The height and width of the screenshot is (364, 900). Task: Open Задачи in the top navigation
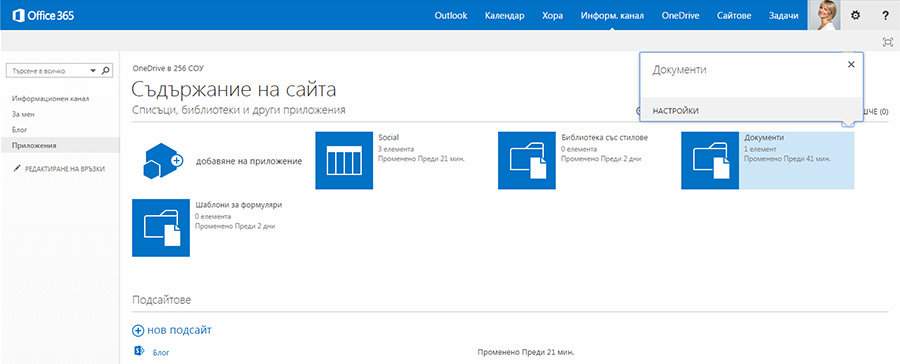click(783, 16)
